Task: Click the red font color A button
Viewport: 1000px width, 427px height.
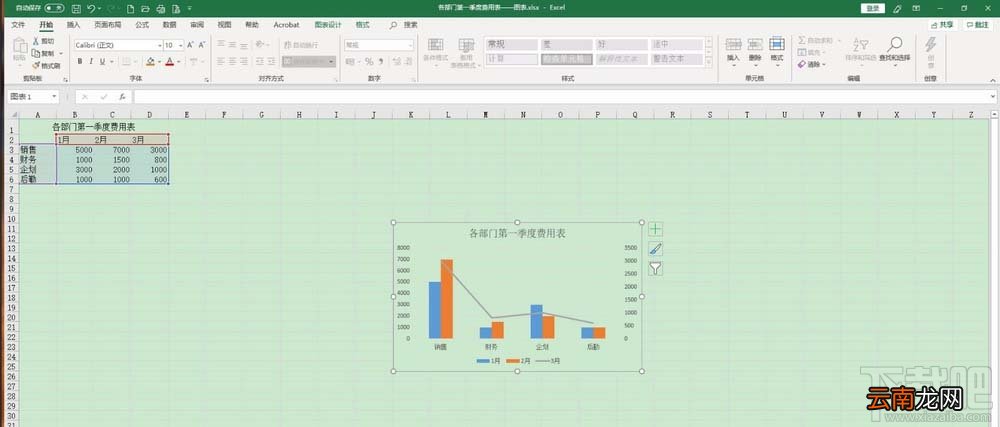Action: pyautogui.click(x=170, y=62)
